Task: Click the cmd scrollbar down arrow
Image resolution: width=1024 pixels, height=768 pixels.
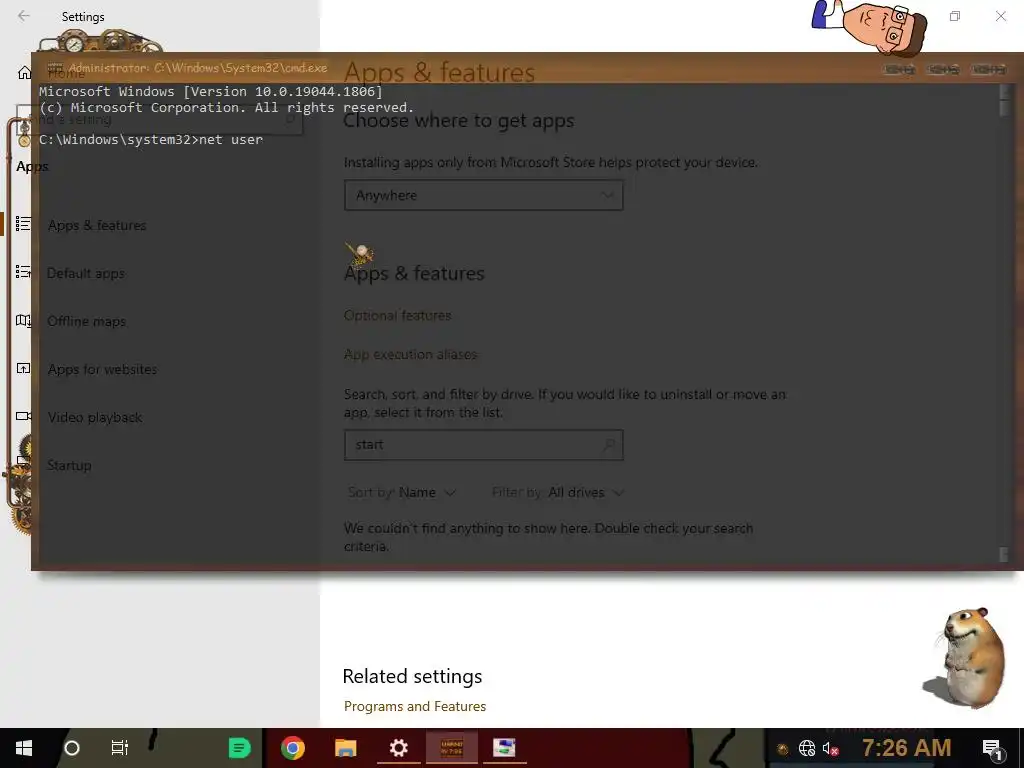Action: (1004, 554)
